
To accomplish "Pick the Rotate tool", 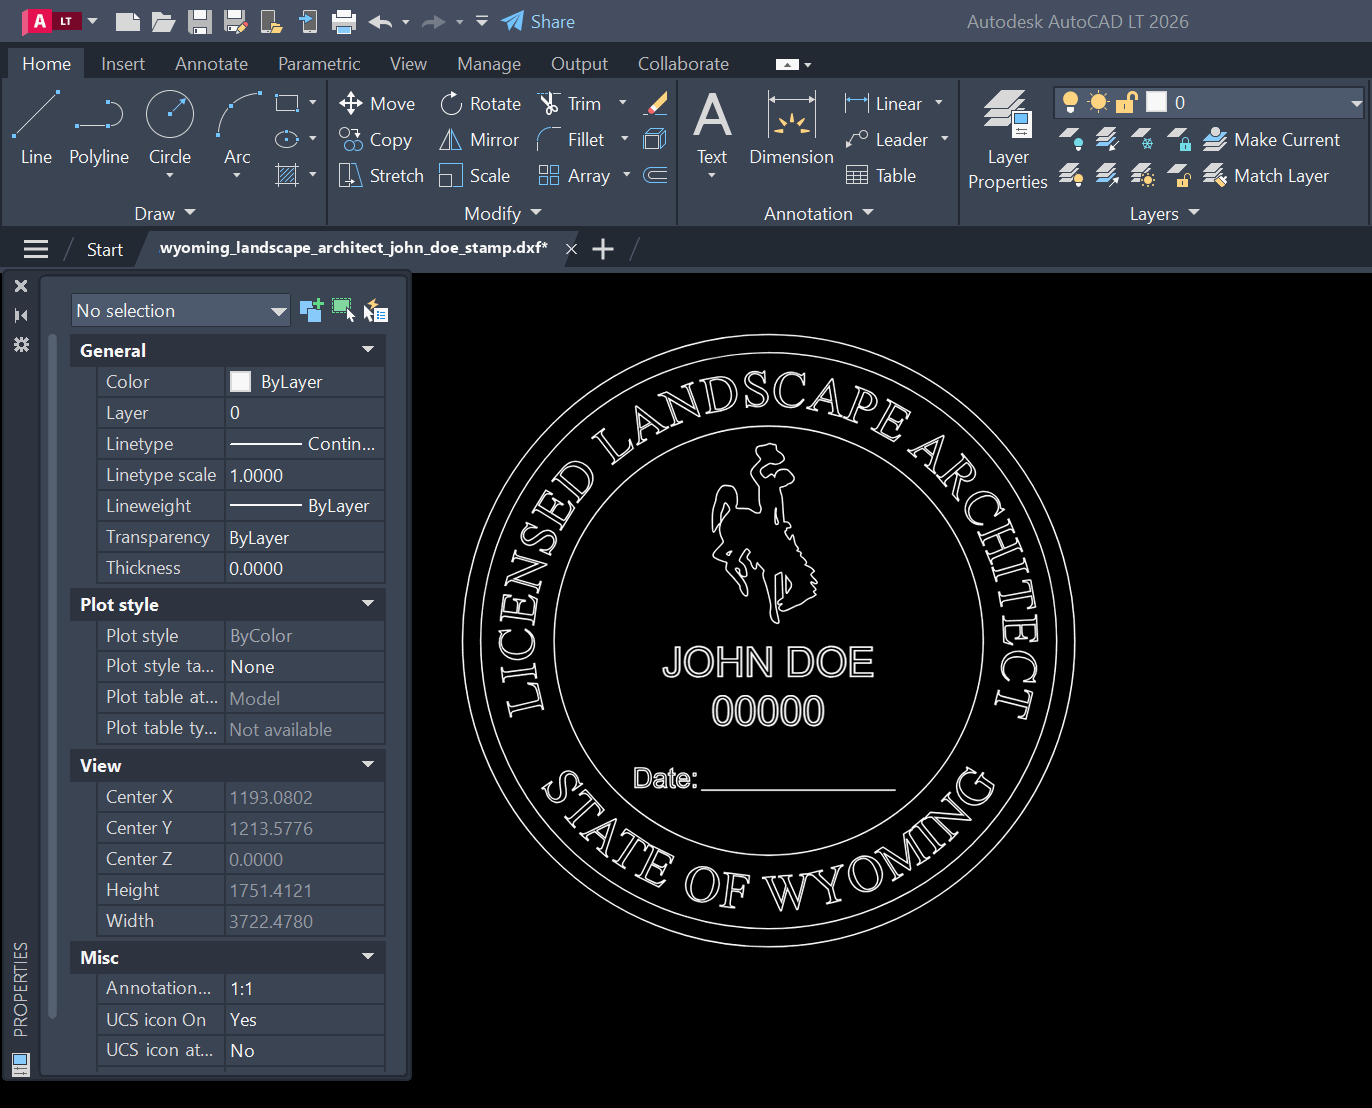I will coord(481,103).
